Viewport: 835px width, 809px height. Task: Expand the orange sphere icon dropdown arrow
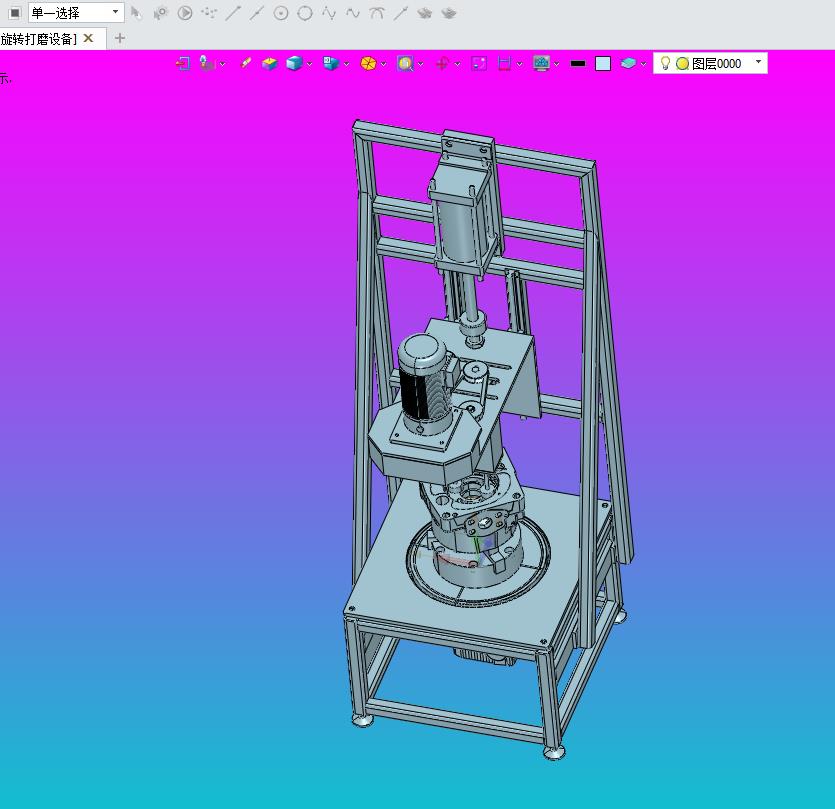pyautogui.click(x=383, y=64)
